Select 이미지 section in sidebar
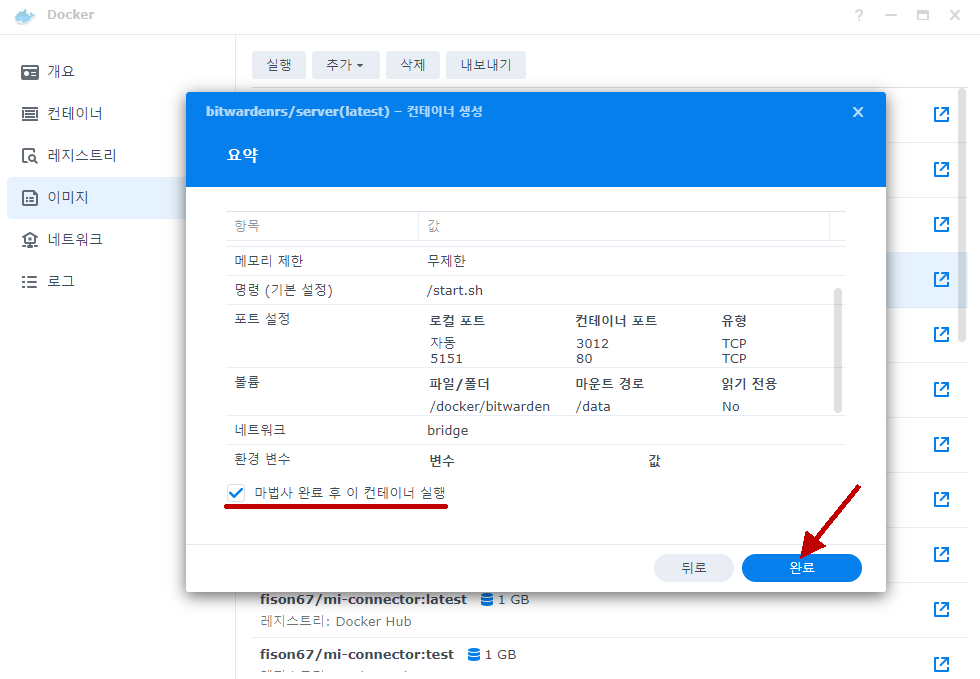The width and height of the screenshot is (980, 679). coord(96,198)
